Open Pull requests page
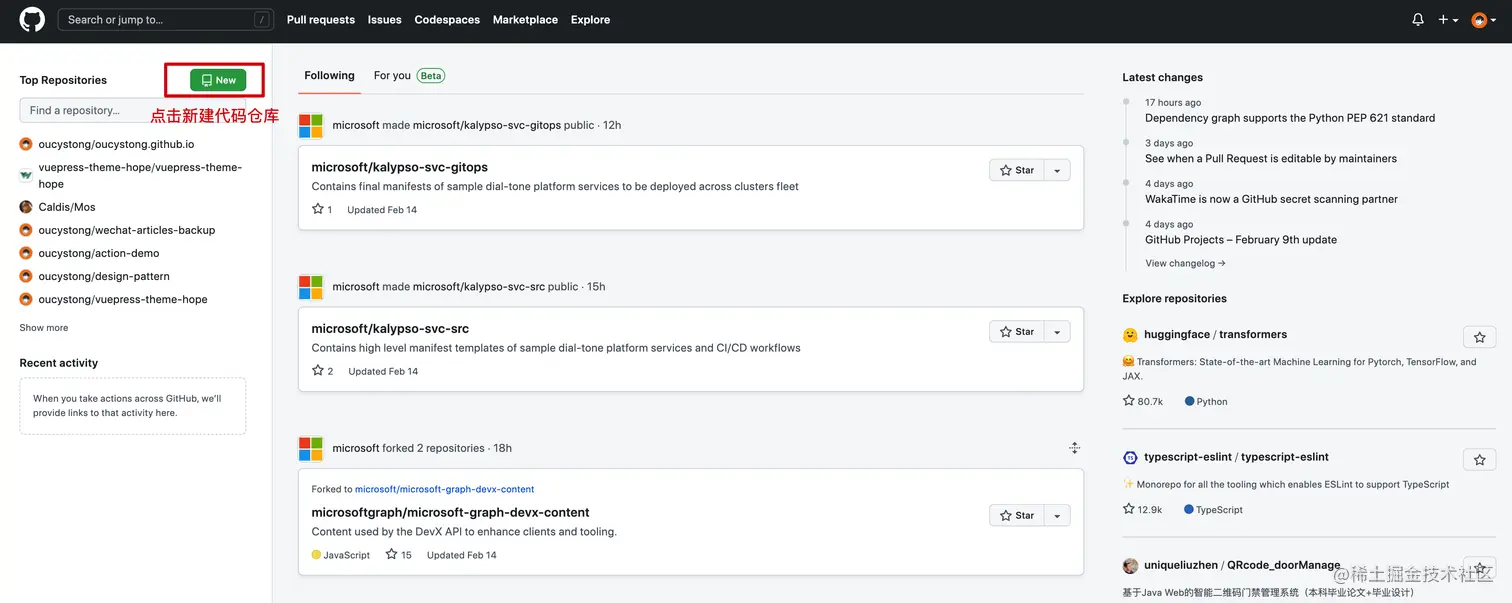 click(321, 19)
